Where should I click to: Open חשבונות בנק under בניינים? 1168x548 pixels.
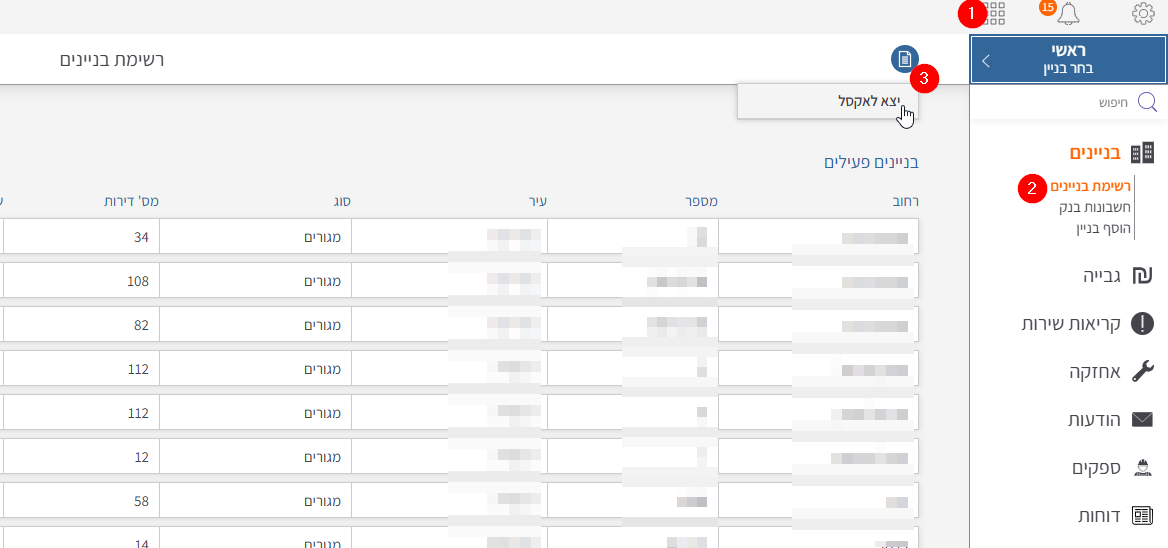click(1095, 207)
